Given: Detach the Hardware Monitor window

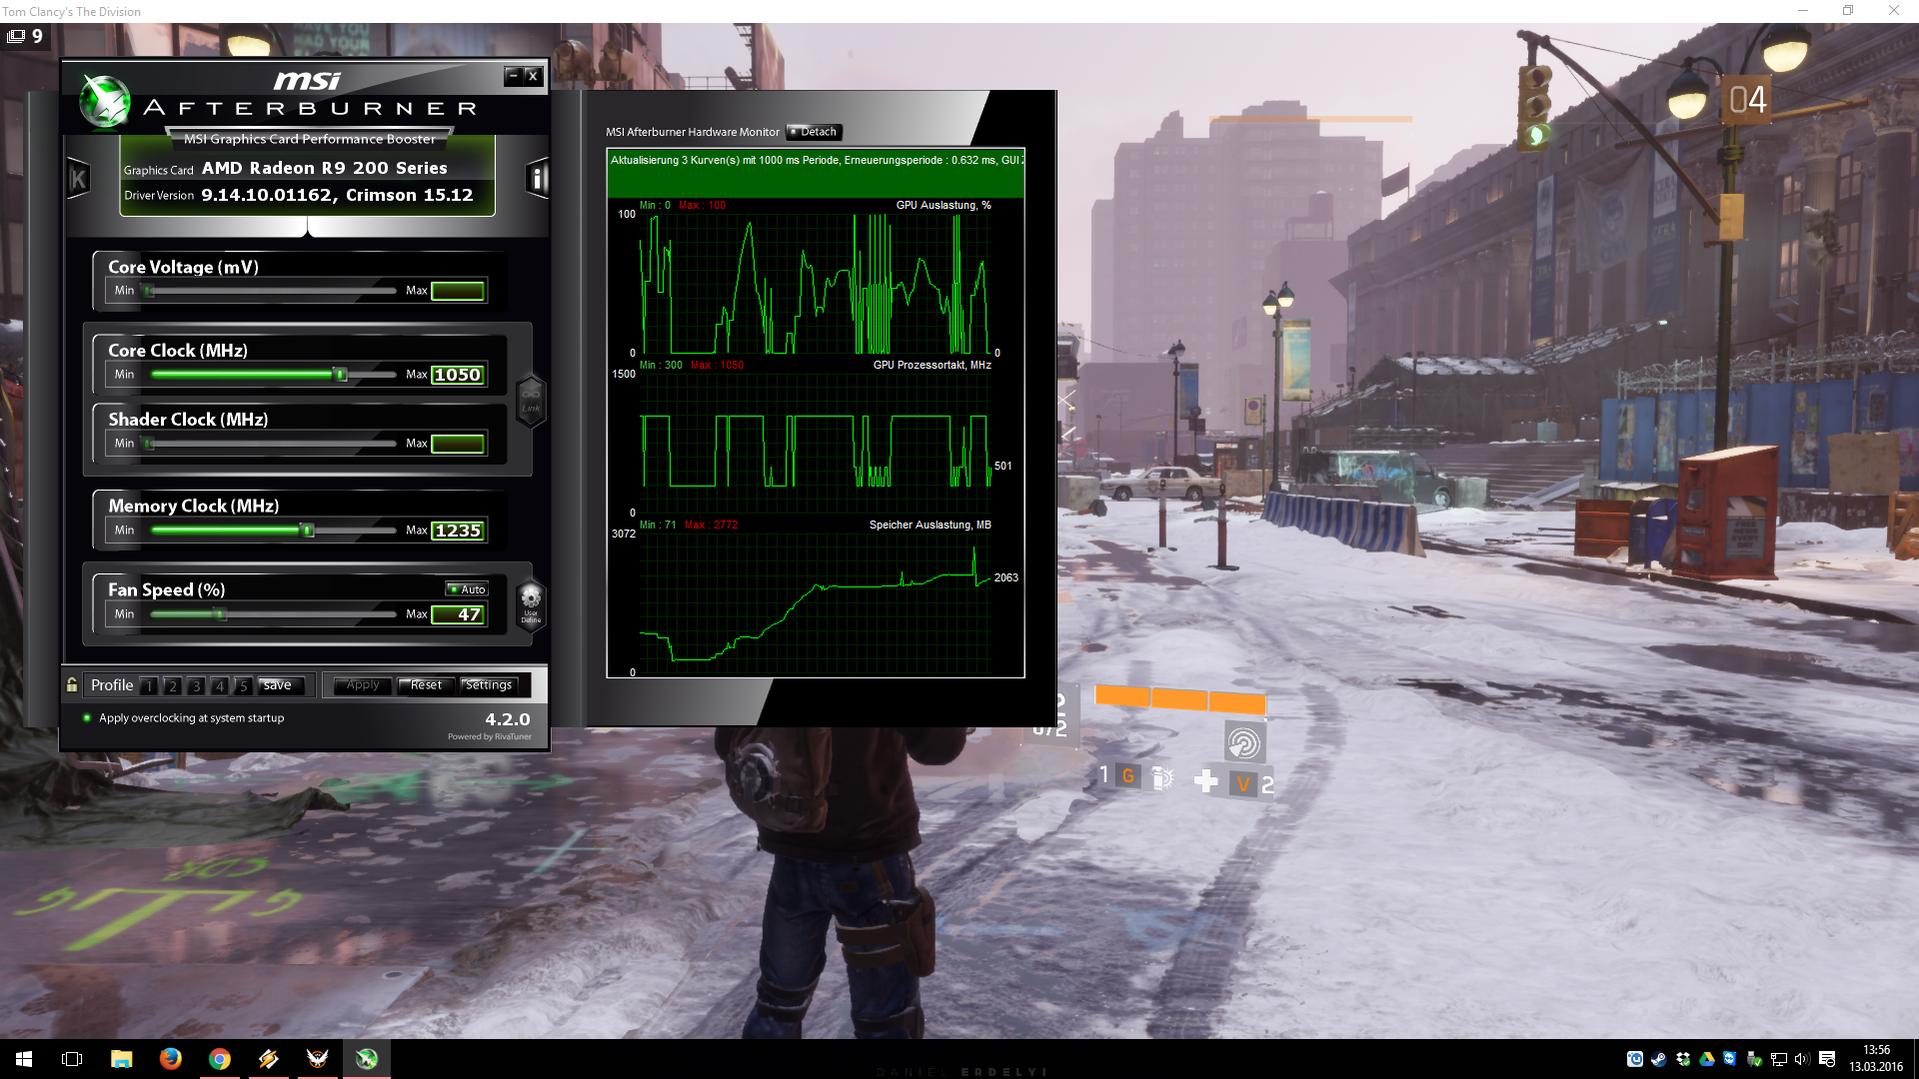Looking at the screenshot, I should (814, 132).
